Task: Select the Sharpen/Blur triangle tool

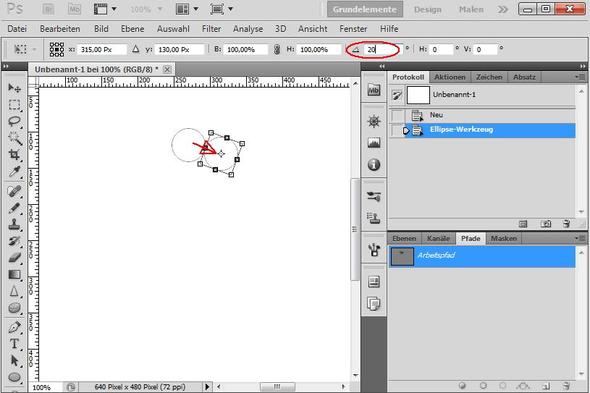Action: tap(14, 291)
